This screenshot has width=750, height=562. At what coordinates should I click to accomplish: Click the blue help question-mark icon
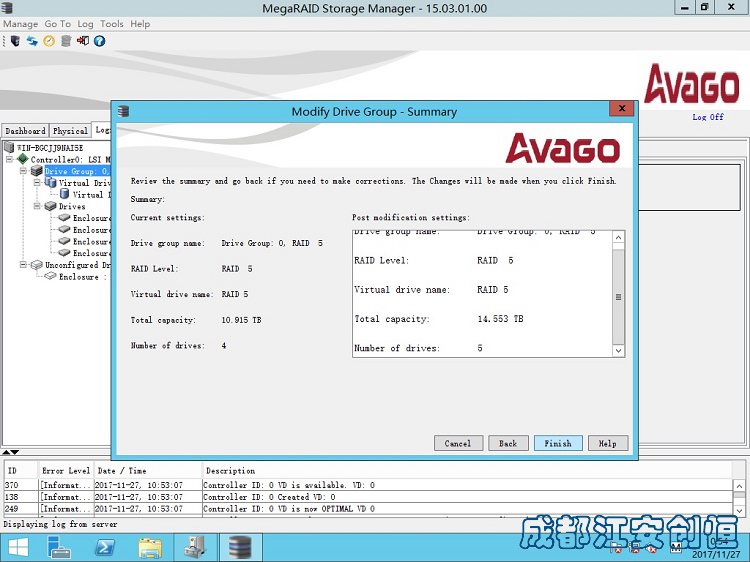pyautogui.click(x=99, y=41)
